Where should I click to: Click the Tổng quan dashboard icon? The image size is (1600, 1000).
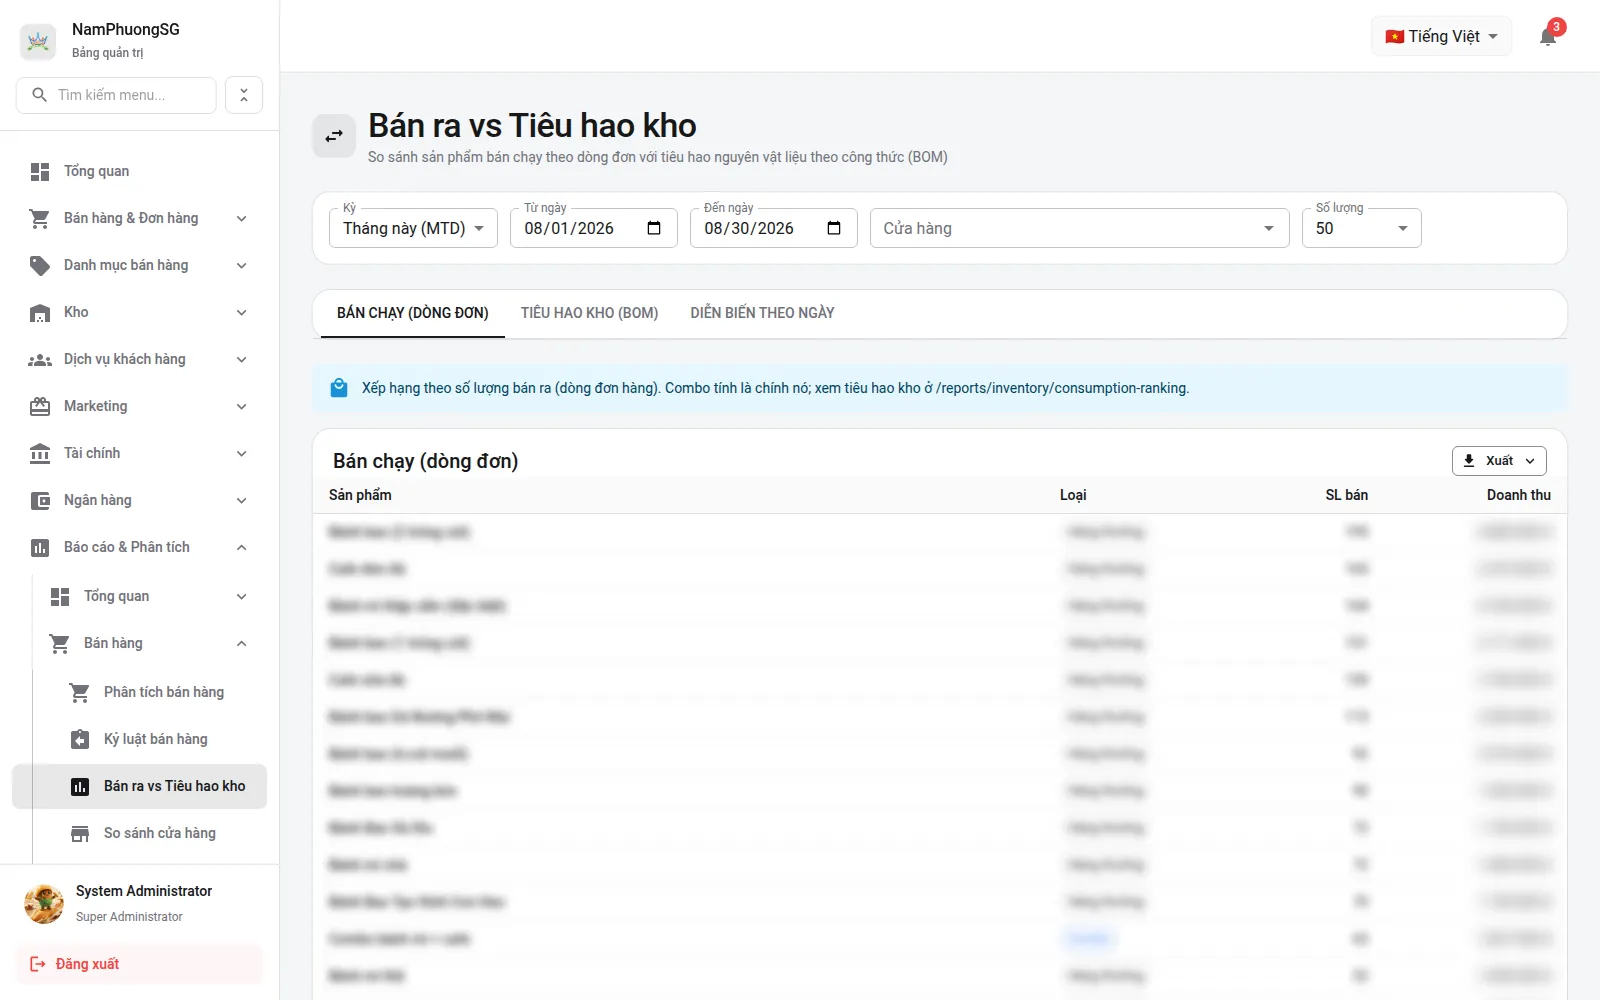(40, 172)
